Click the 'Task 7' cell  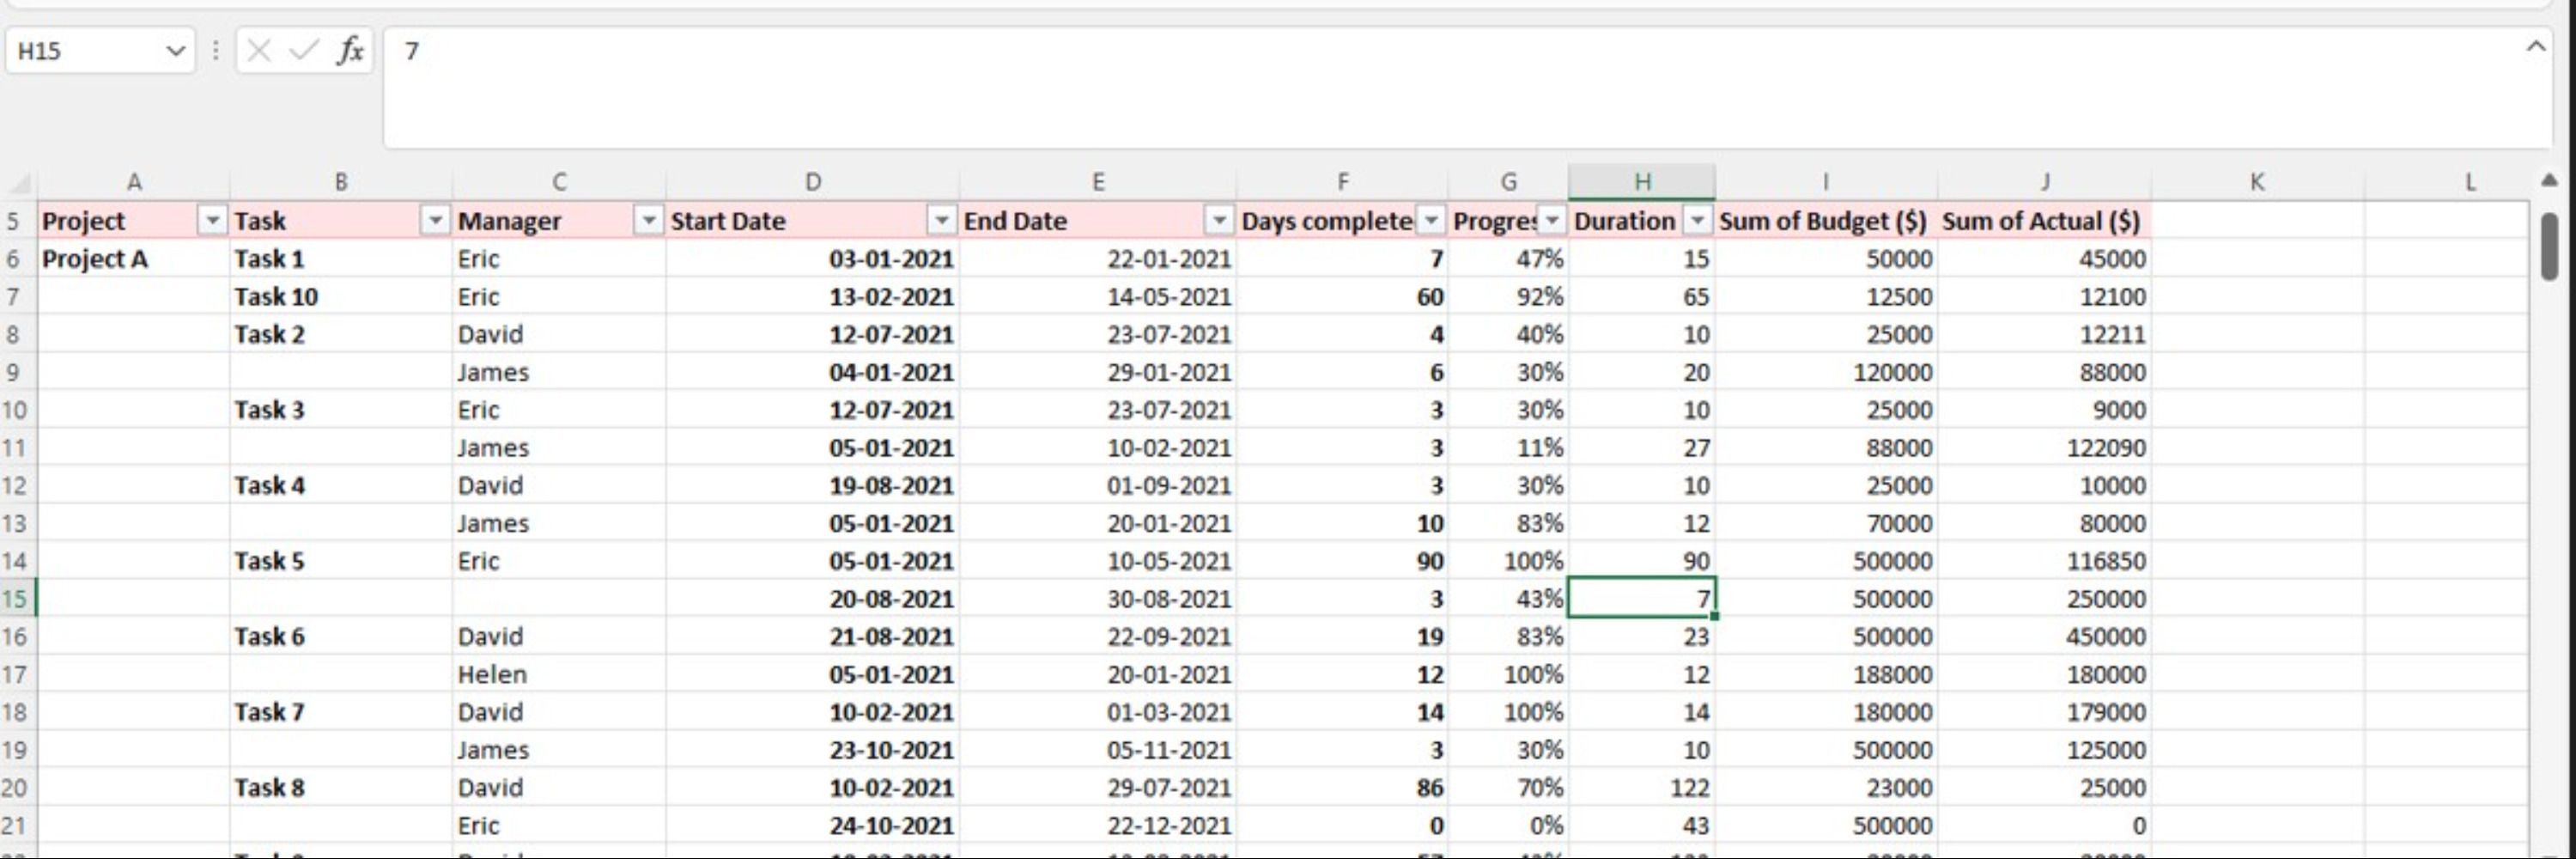(341, 712)
